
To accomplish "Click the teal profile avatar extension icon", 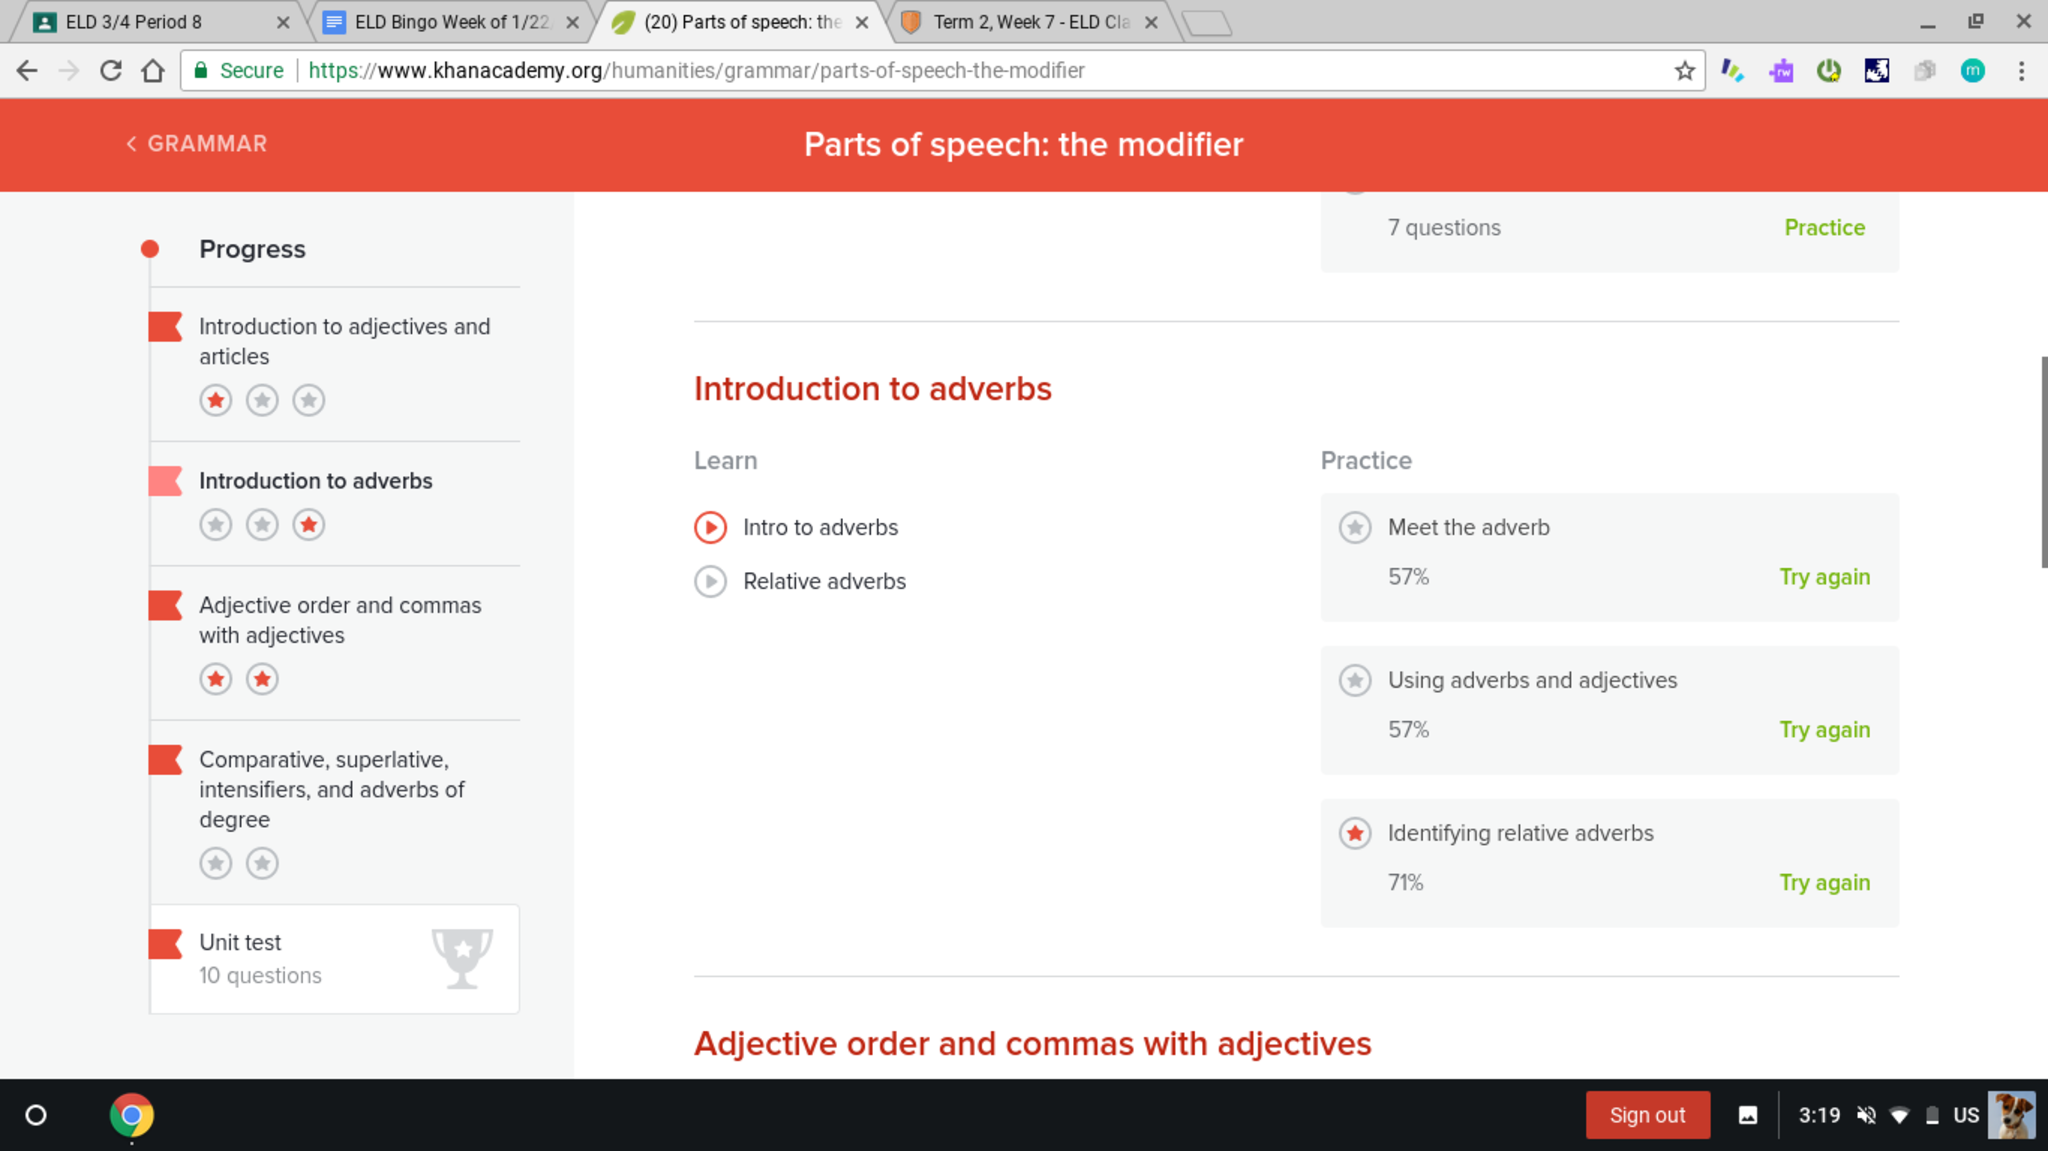I will [x=1972, y=71].
